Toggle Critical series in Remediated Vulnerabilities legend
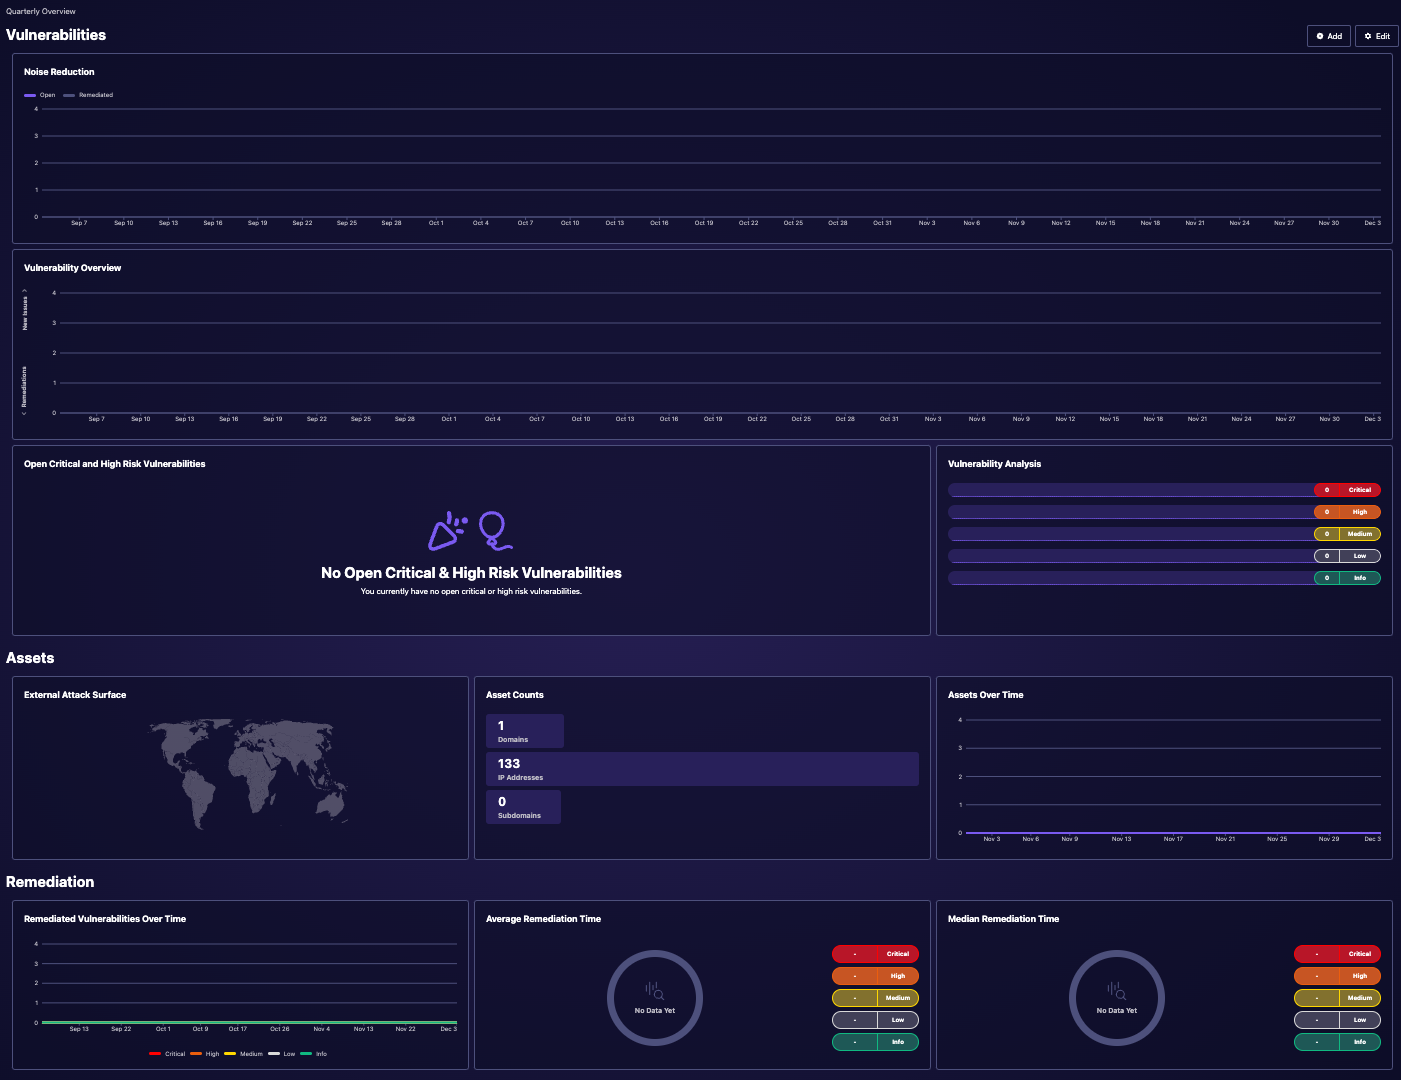This screenshot has width=1401, height=1080. [167, 1054]
